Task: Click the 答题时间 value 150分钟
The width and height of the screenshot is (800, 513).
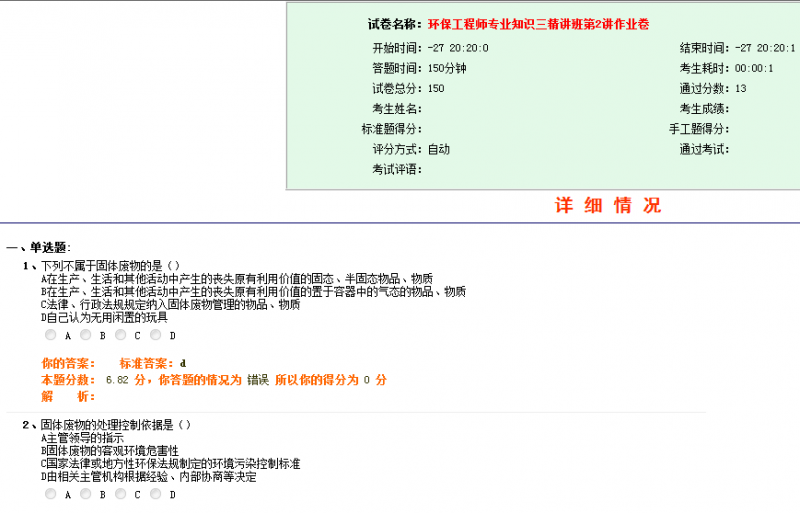Action: pos(447,68)
